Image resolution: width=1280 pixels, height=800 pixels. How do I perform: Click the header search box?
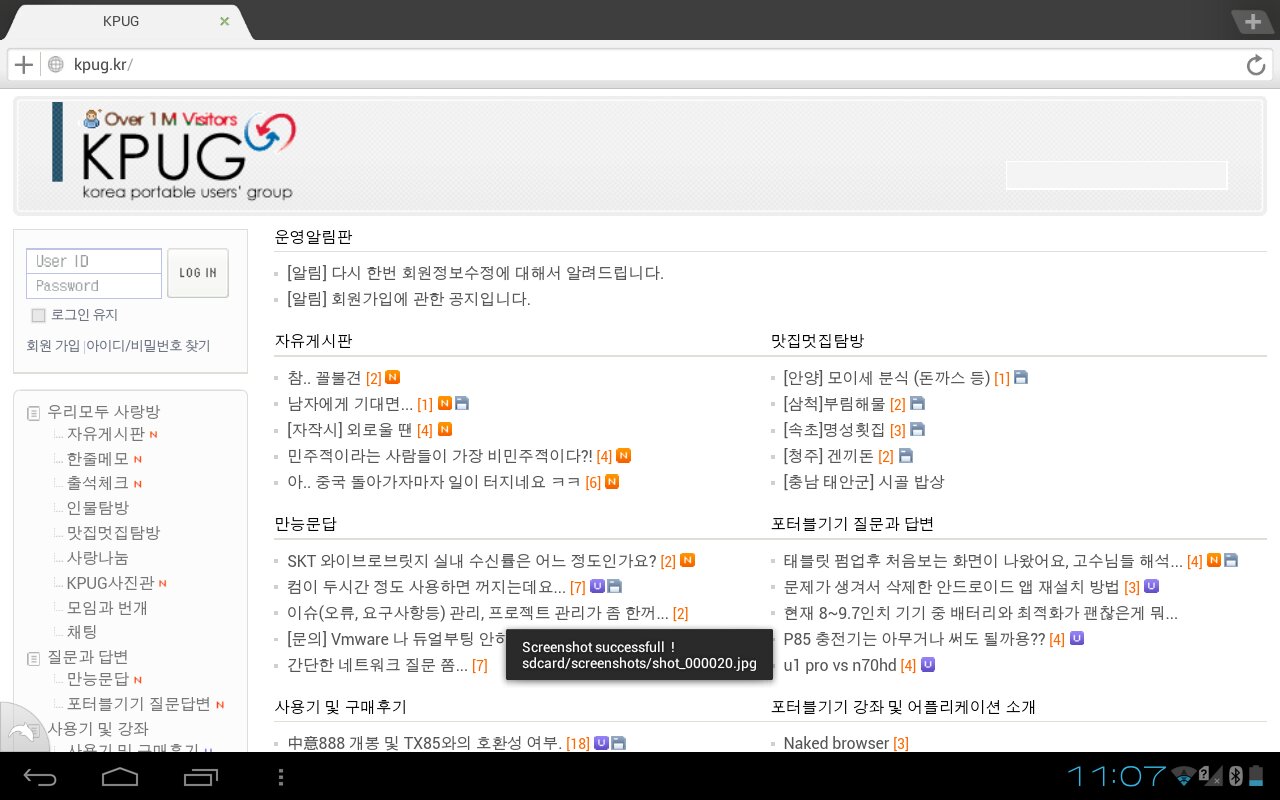point(1116,175)
